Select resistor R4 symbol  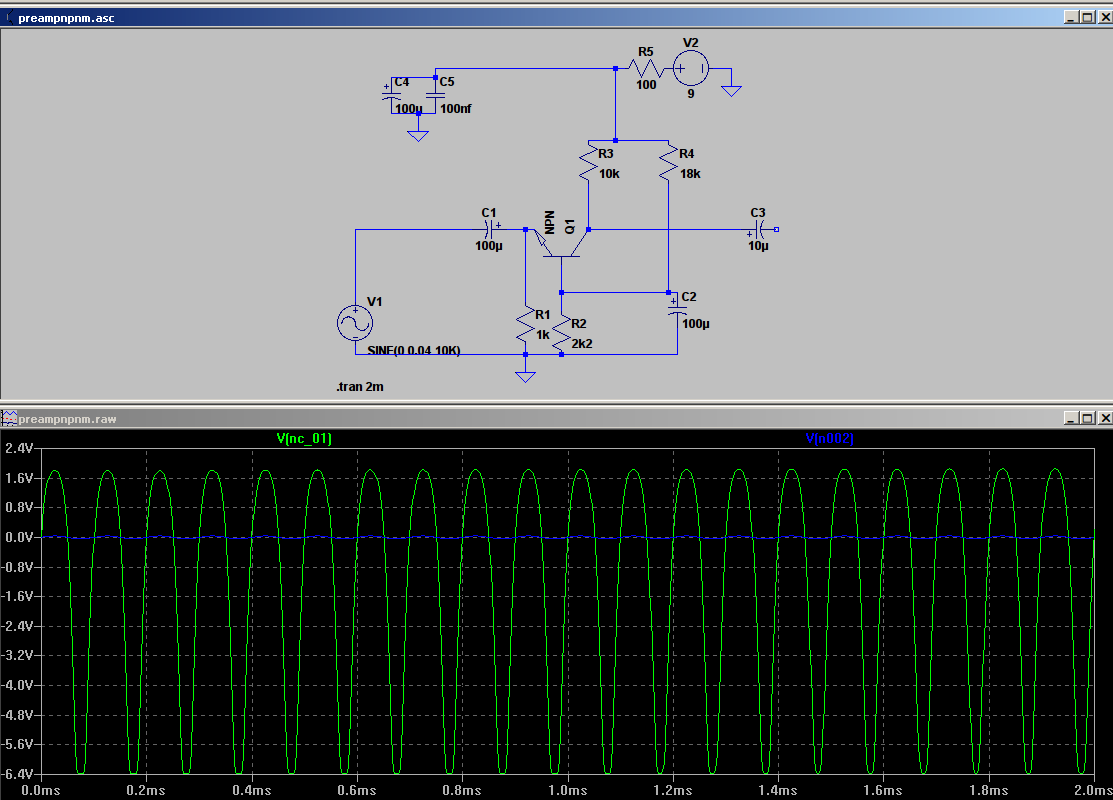pos(669,163)
